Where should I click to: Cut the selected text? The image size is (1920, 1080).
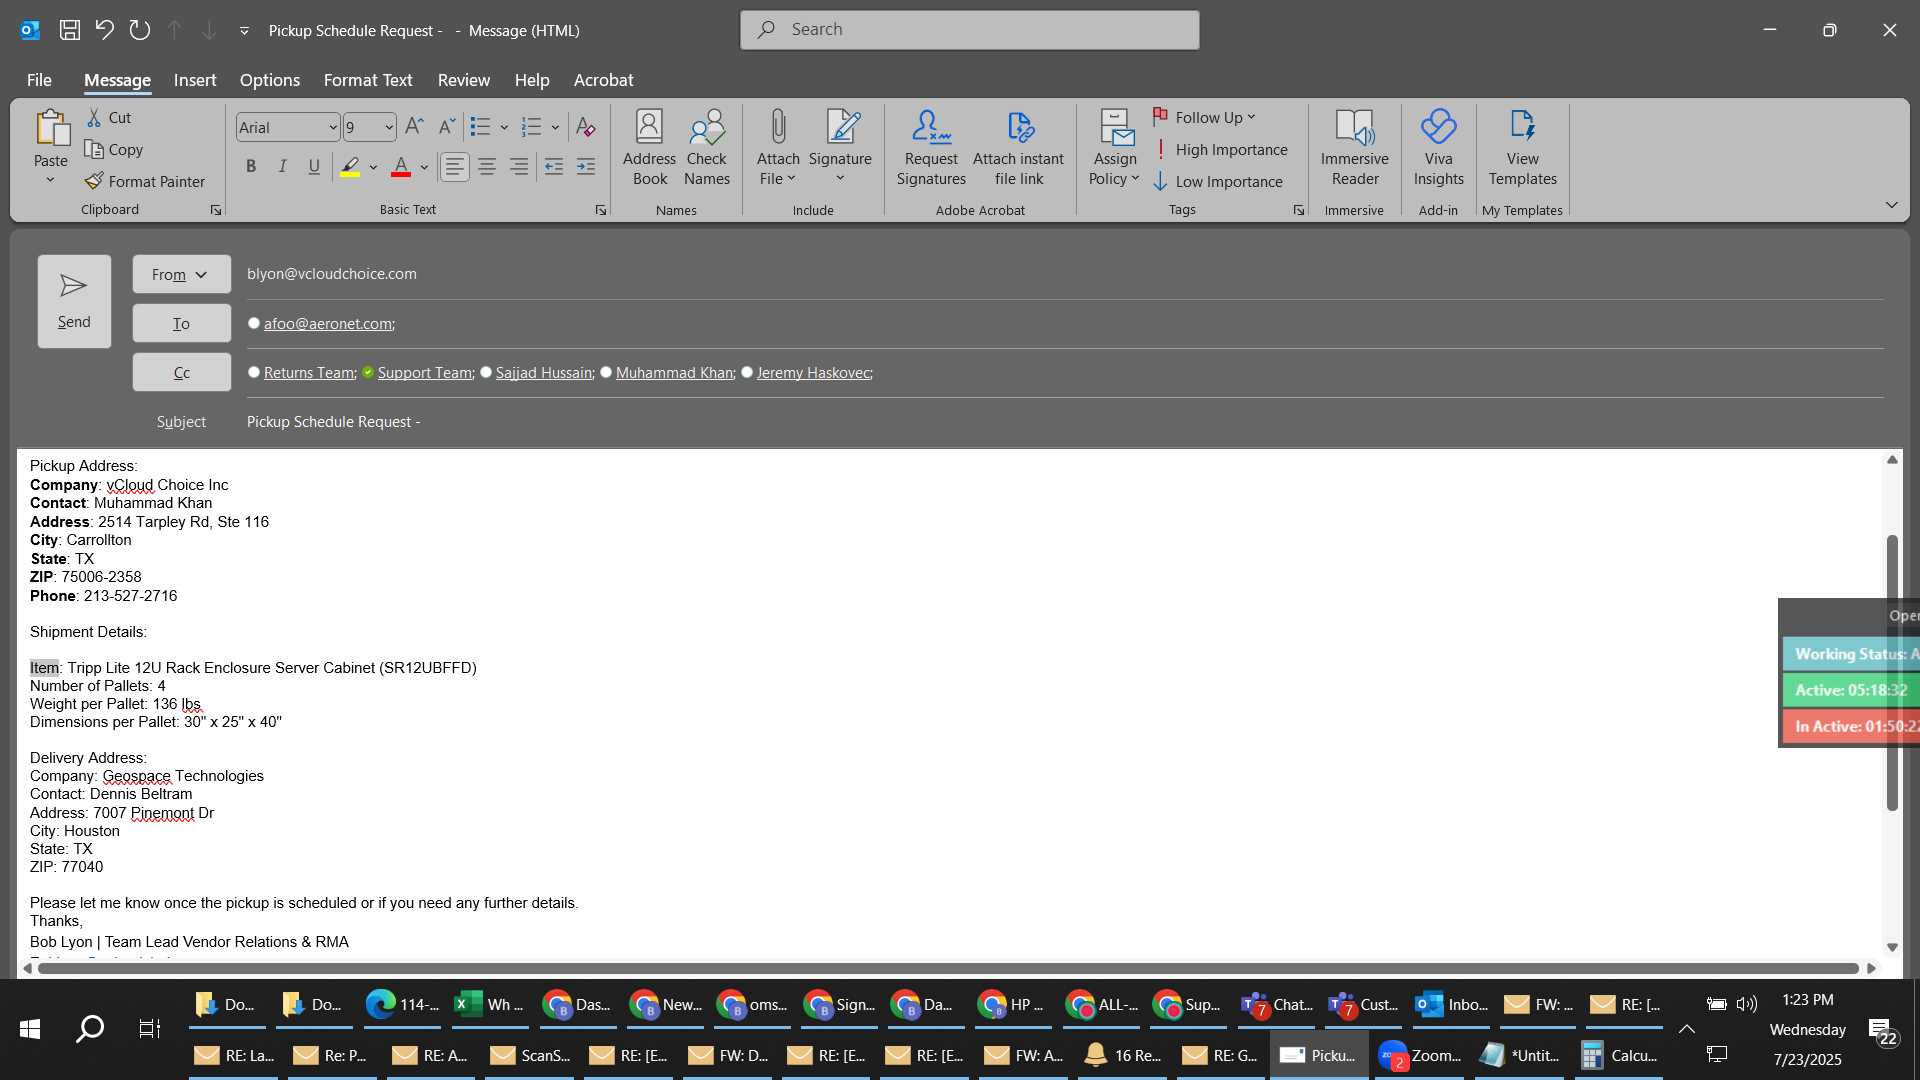click(109, 117)
